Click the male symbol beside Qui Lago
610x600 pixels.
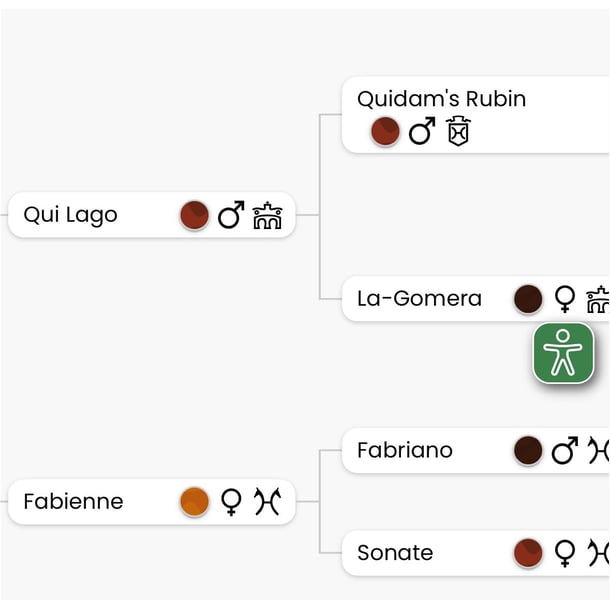coord(231,215)
